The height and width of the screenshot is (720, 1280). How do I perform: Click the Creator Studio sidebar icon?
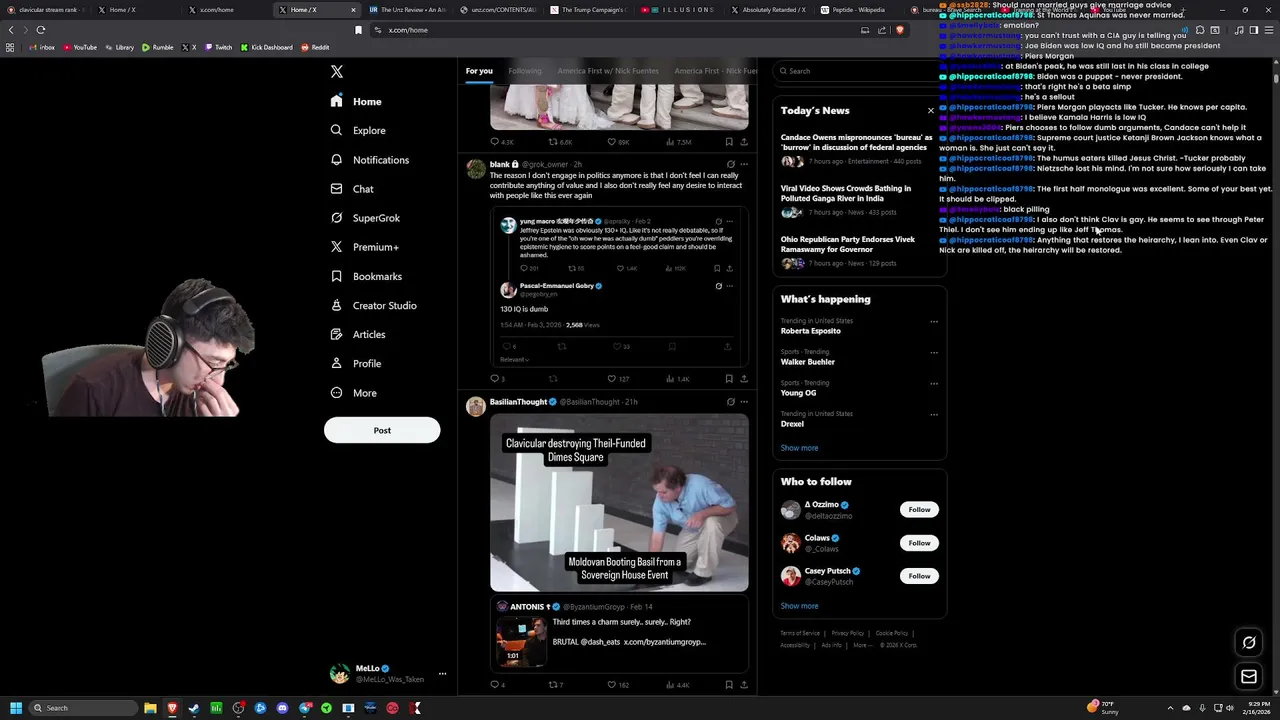[x=337, y=305]
